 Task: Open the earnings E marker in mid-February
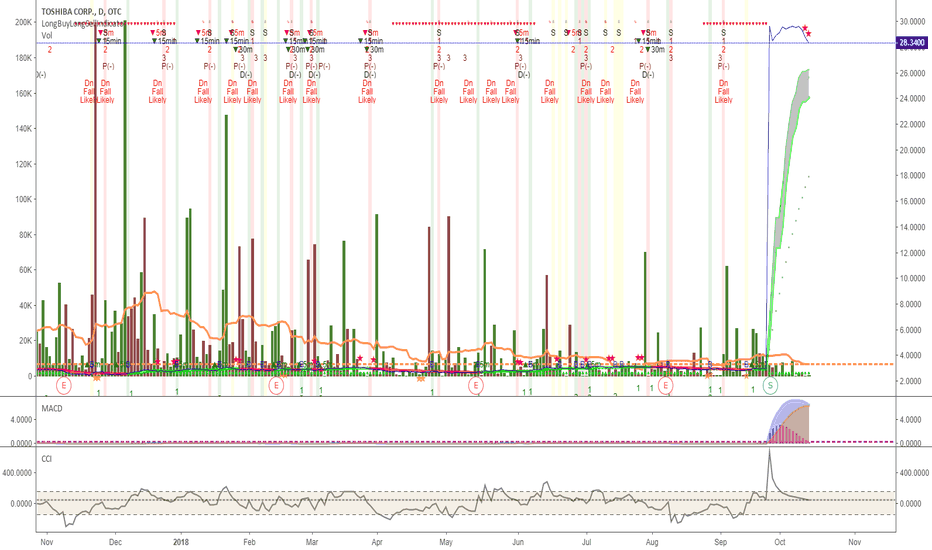276,385
